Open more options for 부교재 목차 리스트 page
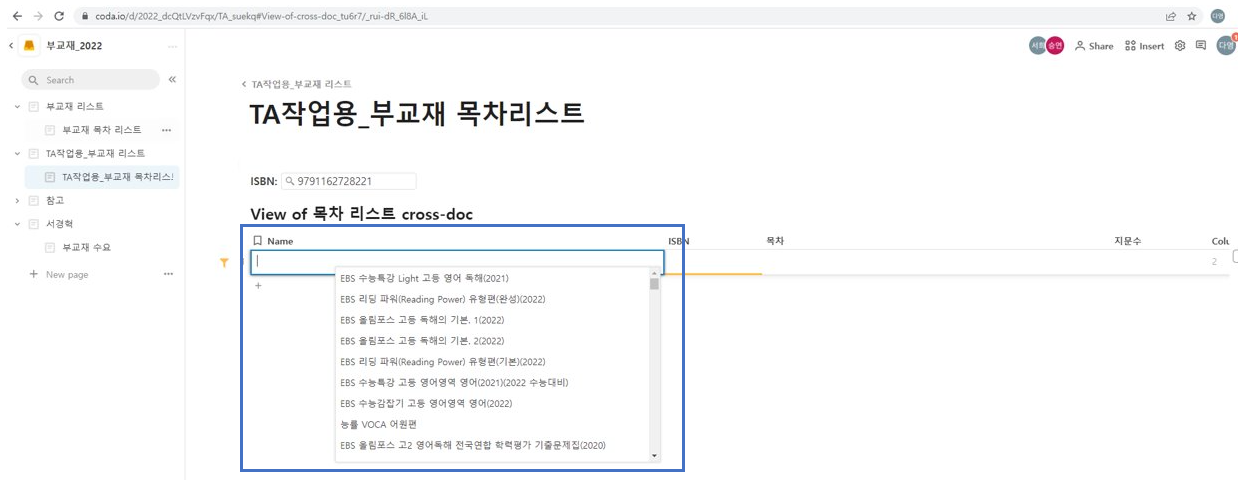Viewport: 1249px width, 495px height. 167,130
